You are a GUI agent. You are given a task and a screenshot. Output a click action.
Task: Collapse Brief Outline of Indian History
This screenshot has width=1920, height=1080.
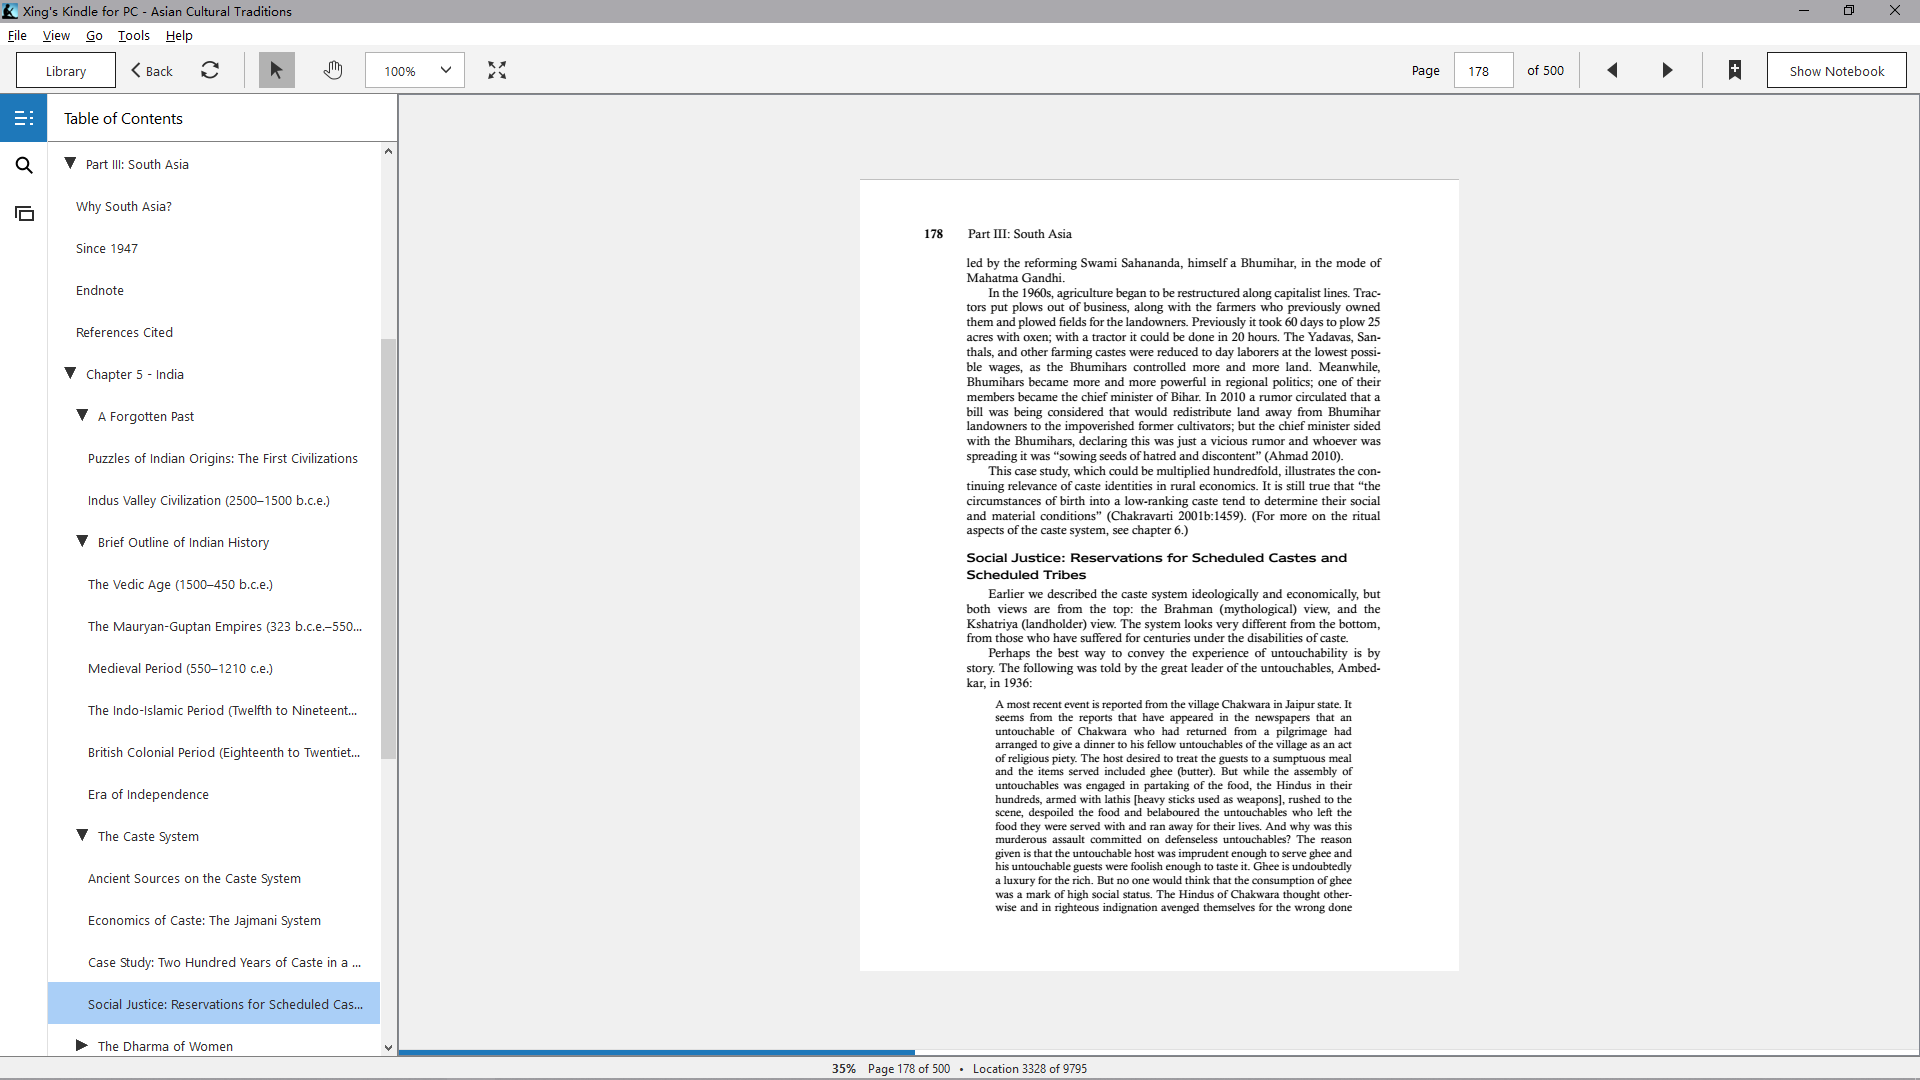tap(82, 541)
